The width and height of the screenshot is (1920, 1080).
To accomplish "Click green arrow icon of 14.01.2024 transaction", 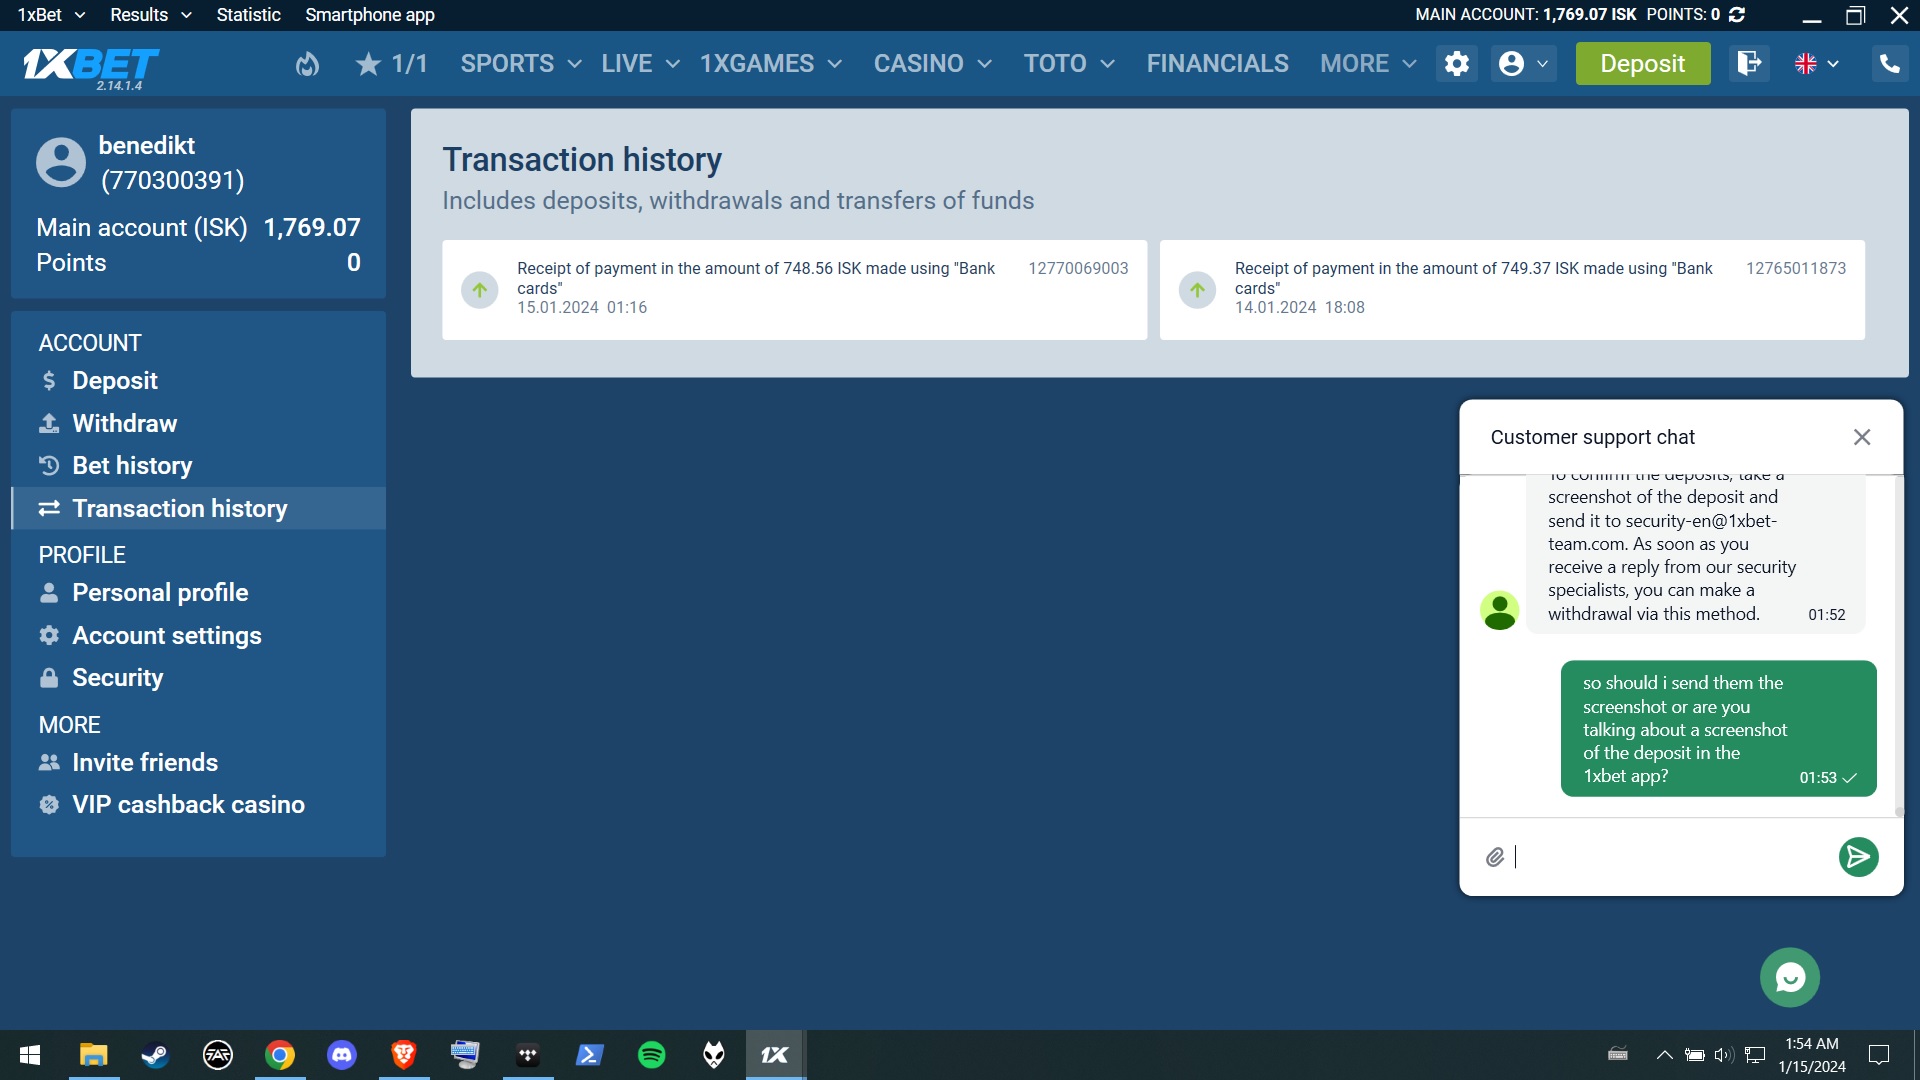I will pos(1197,290).
